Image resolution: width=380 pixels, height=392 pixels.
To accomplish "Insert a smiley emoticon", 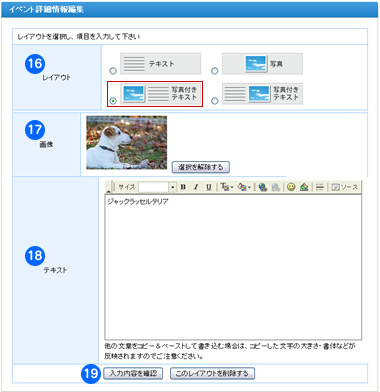I will coord(291,187).
